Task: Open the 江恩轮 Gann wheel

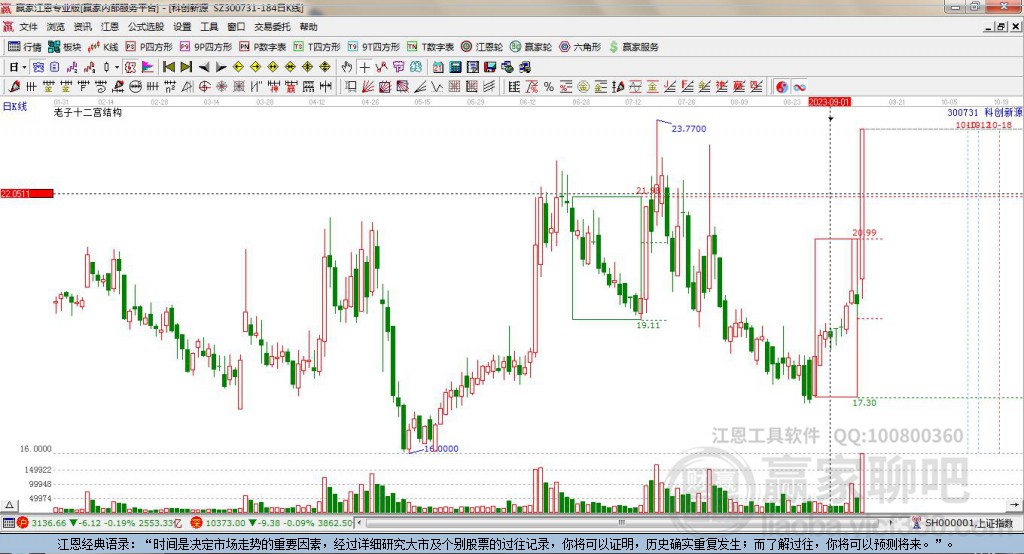Action: pos(482,46)
